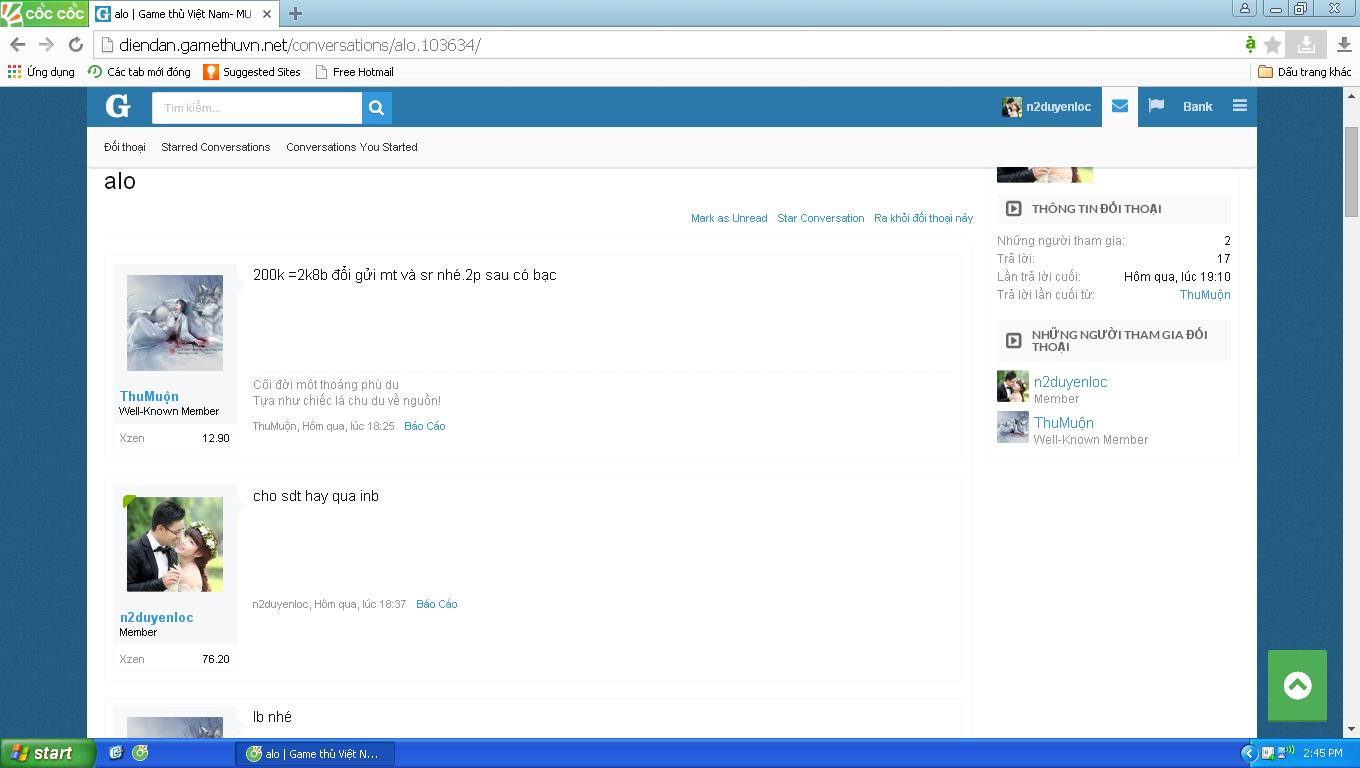Click the address bar URL
This screenshot has width=1360, height=768.
point(300,45)
